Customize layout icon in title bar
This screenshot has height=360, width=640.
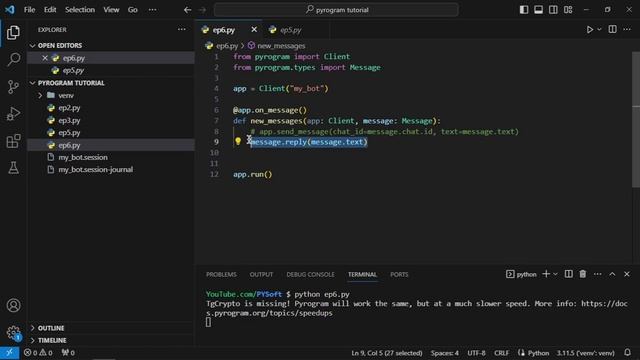click(x=568, y=10)
